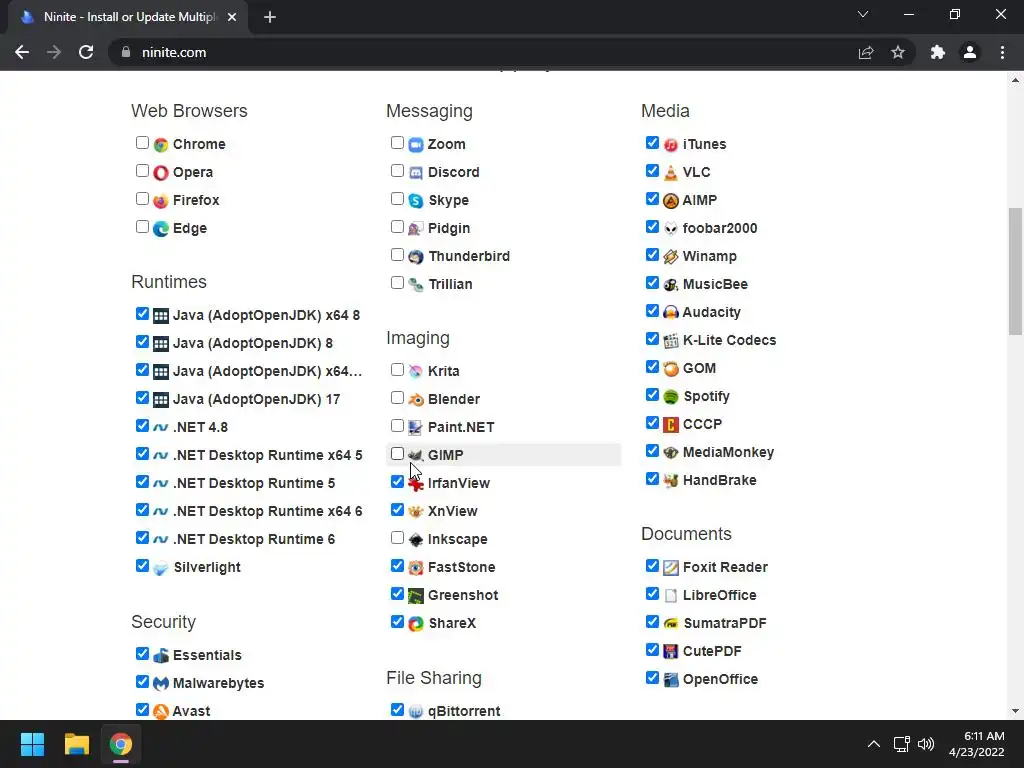This screenshot has height=768, width=1024.
Task: Show hidden system tray icons chevron
Action: (874, 744)
